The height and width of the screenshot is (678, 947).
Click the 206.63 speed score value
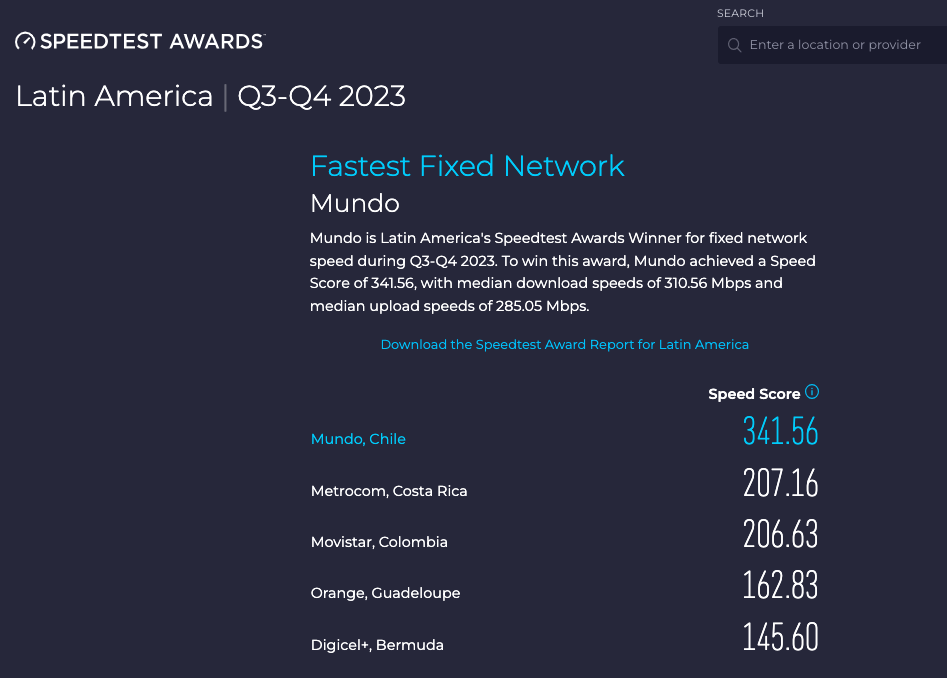pyautogui.click(x=781, y=534)
